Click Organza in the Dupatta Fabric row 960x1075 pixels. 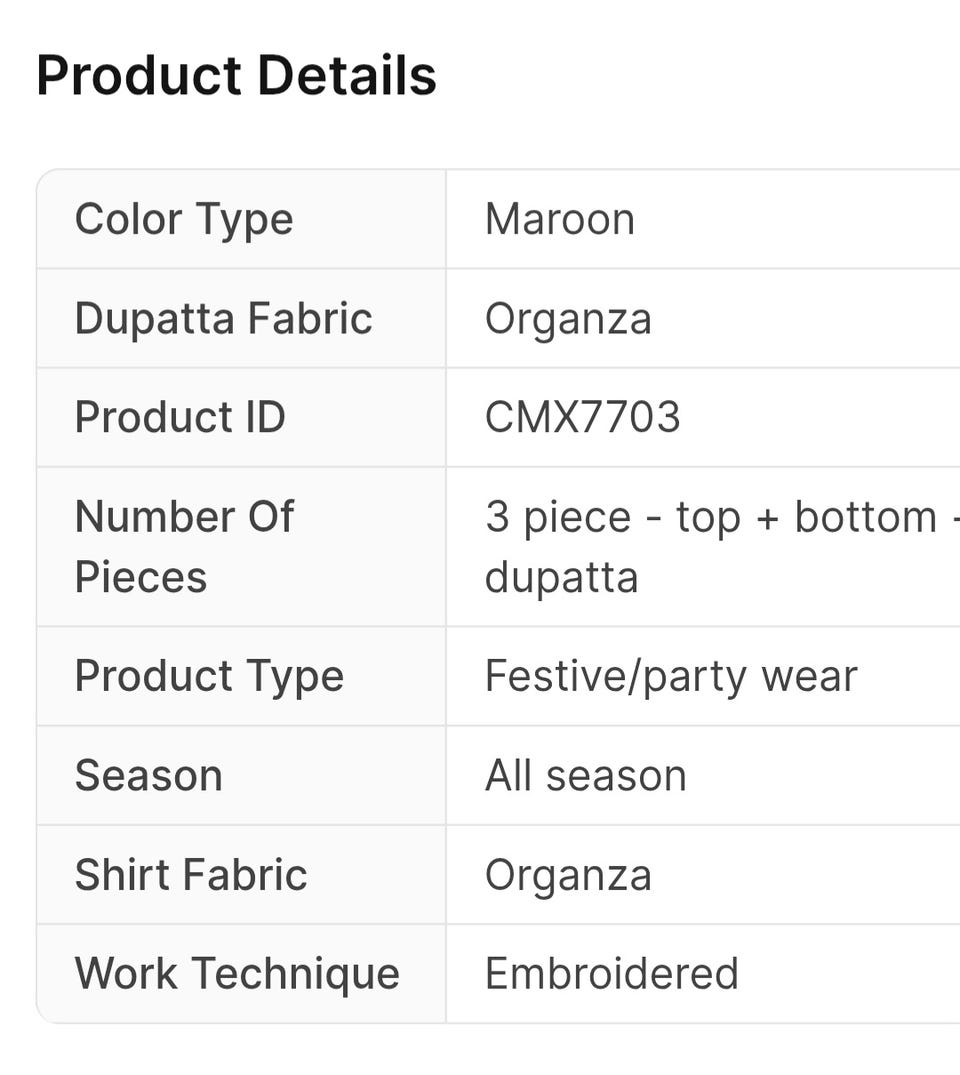(x=568, y=318)
